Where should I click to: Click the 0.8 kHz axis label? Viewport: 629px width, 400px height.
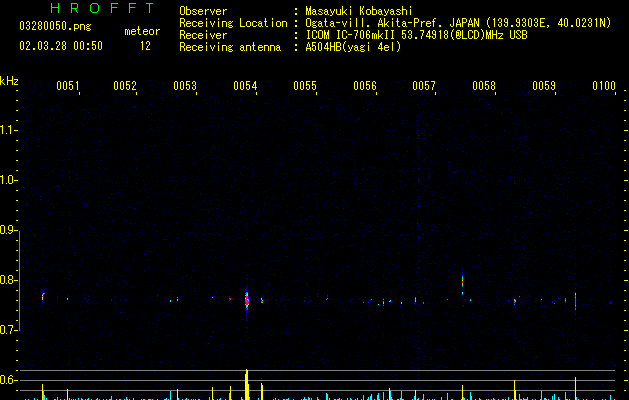pos(8,280)
